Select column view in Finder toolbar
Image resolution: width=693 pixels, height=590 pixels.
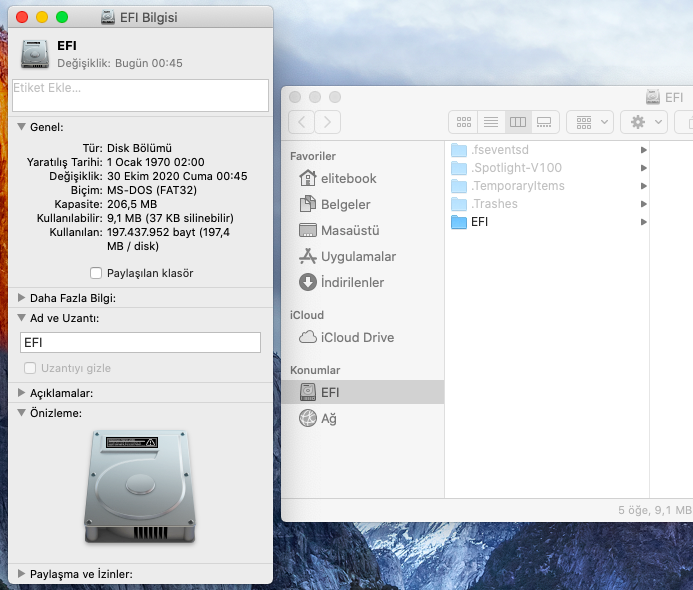point(517,122)
